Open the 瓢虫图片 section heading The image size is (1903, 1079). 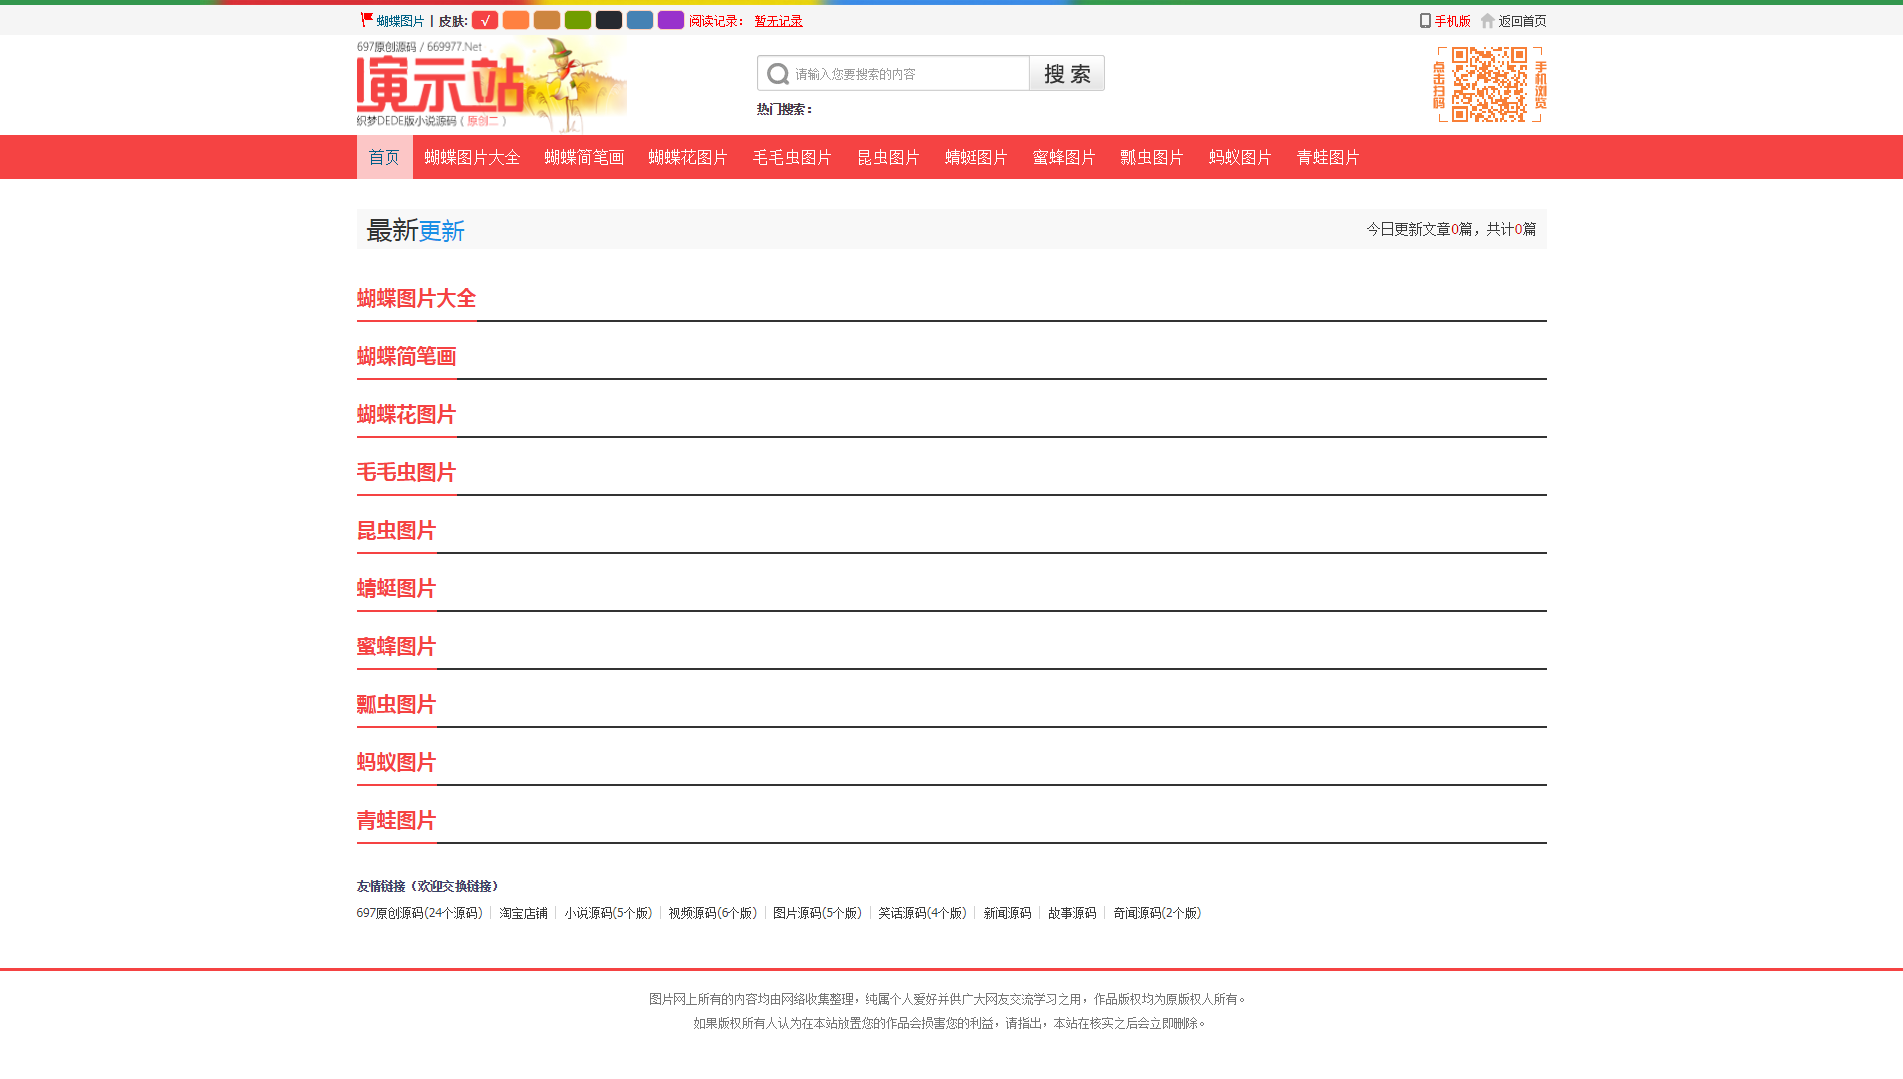coord(396,704)
